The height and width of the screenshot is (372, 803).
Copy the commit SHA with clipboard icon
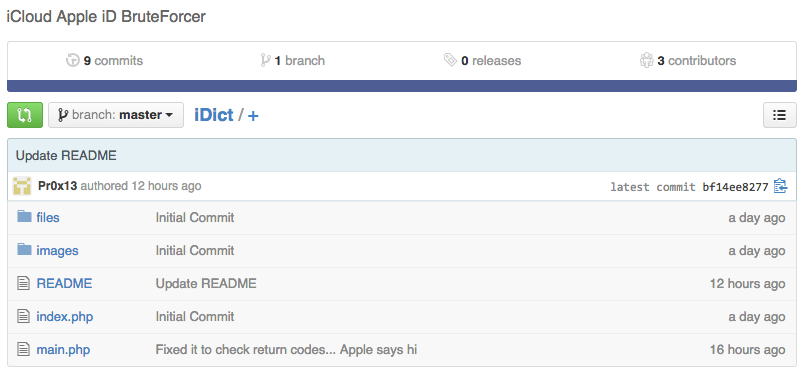780,186
